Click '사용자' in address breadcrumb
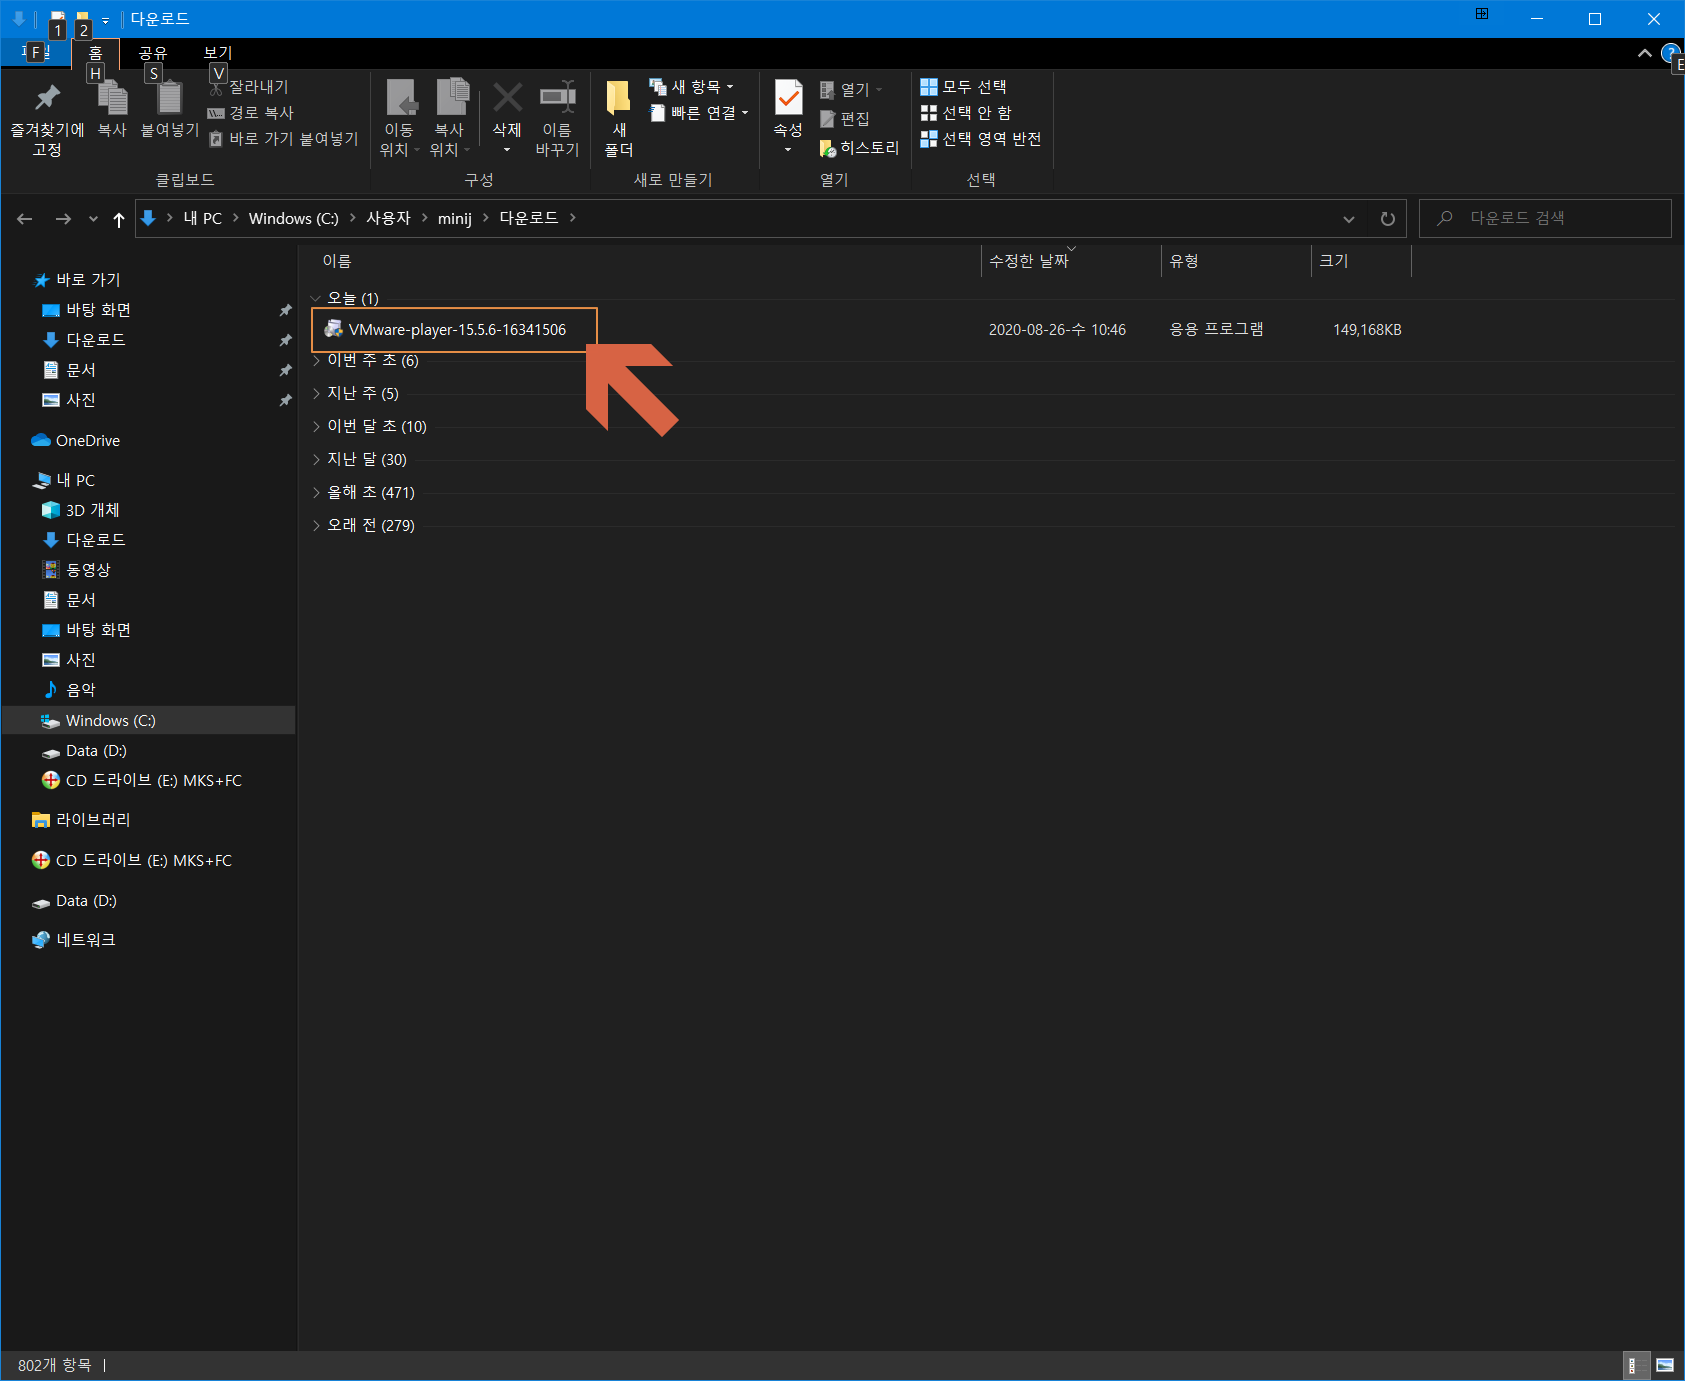Image resolution: width=1685 pixels, height=1381 pixels. pos(388,218)
